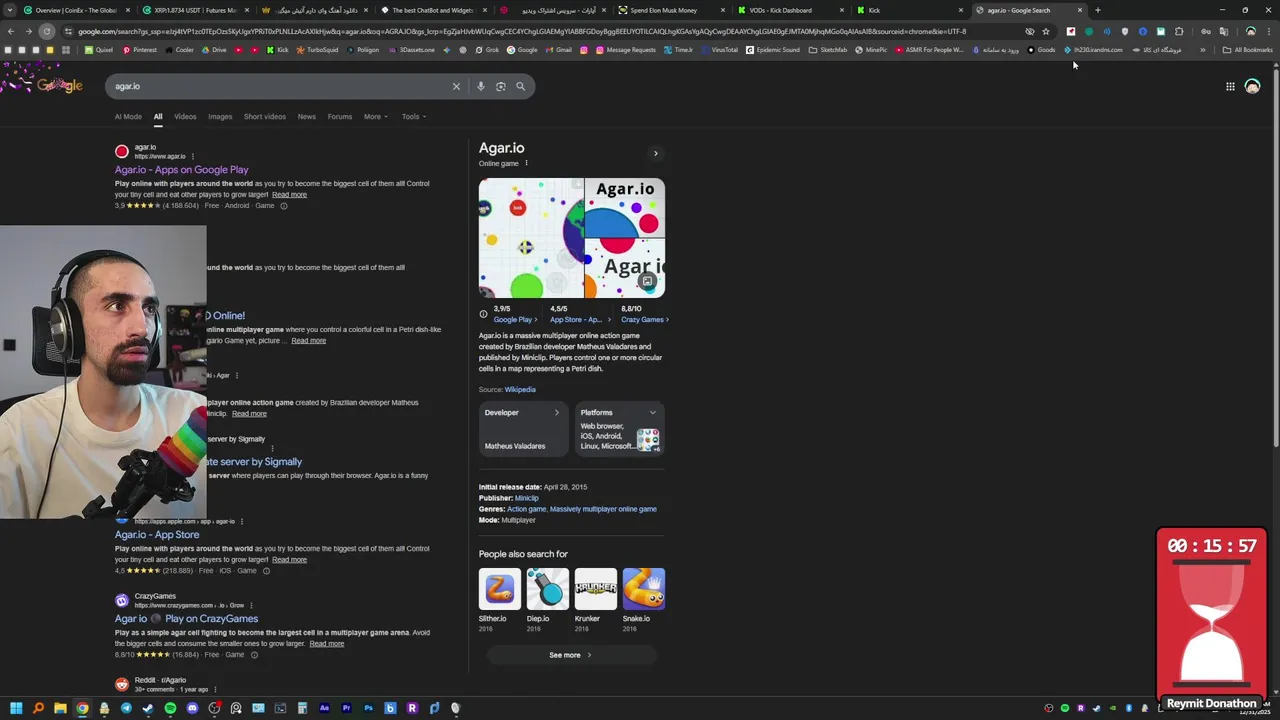Expand the More search filter menu

tap(375, 117)
